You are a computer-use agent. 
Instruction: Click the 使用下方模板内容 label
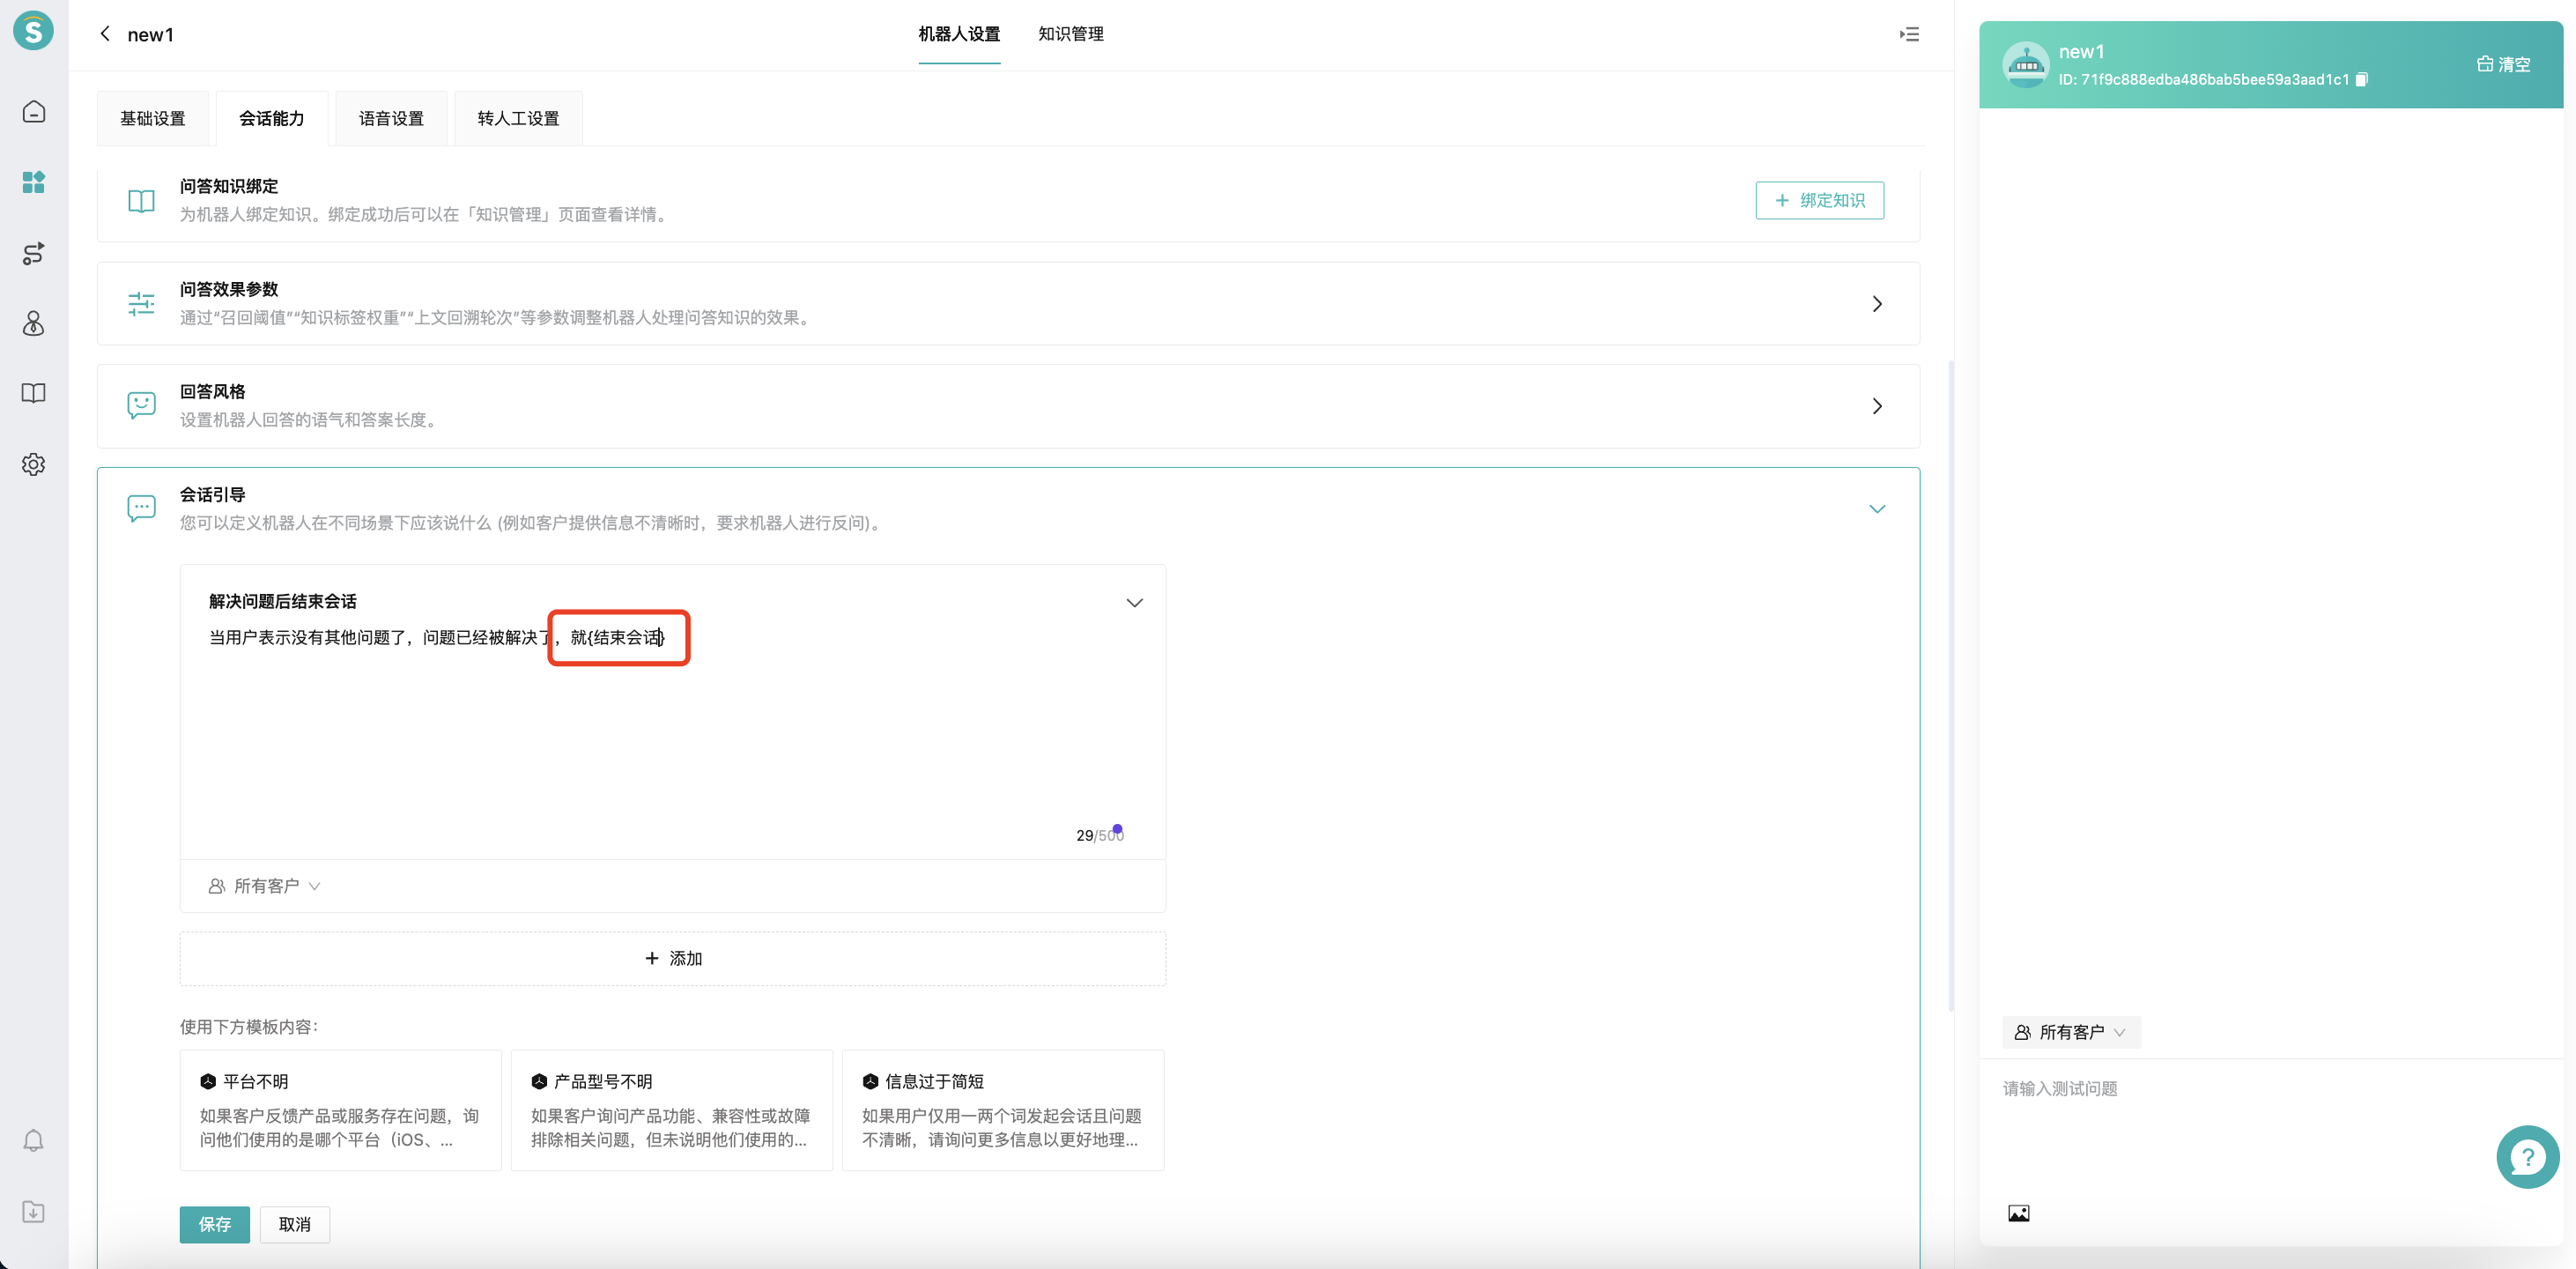(249, 1028)
